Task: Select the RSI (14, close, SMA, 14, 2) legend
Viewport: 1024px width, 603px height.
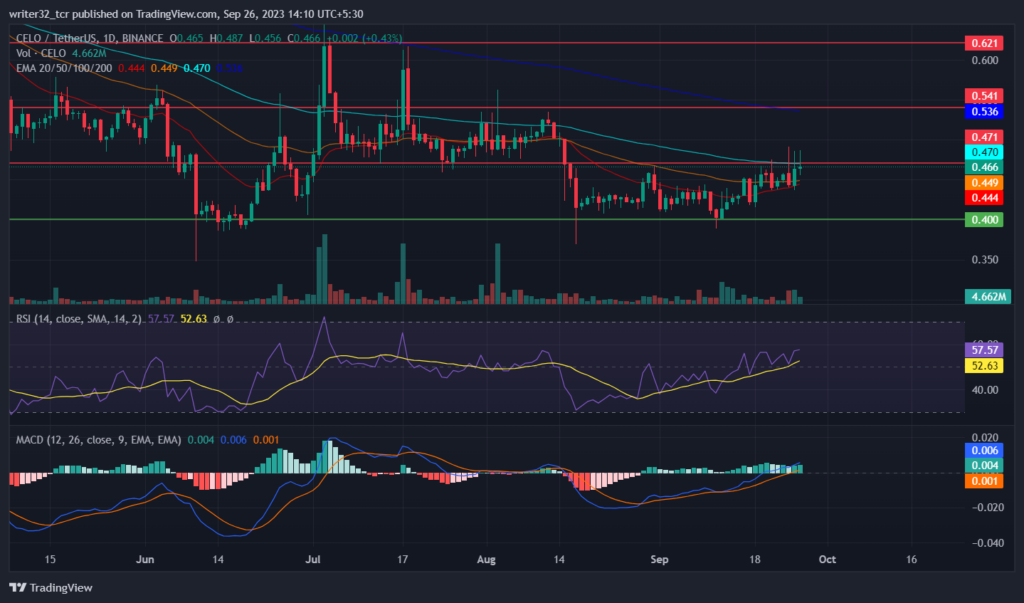Action: pyautogui.click(x=78, y=319)
